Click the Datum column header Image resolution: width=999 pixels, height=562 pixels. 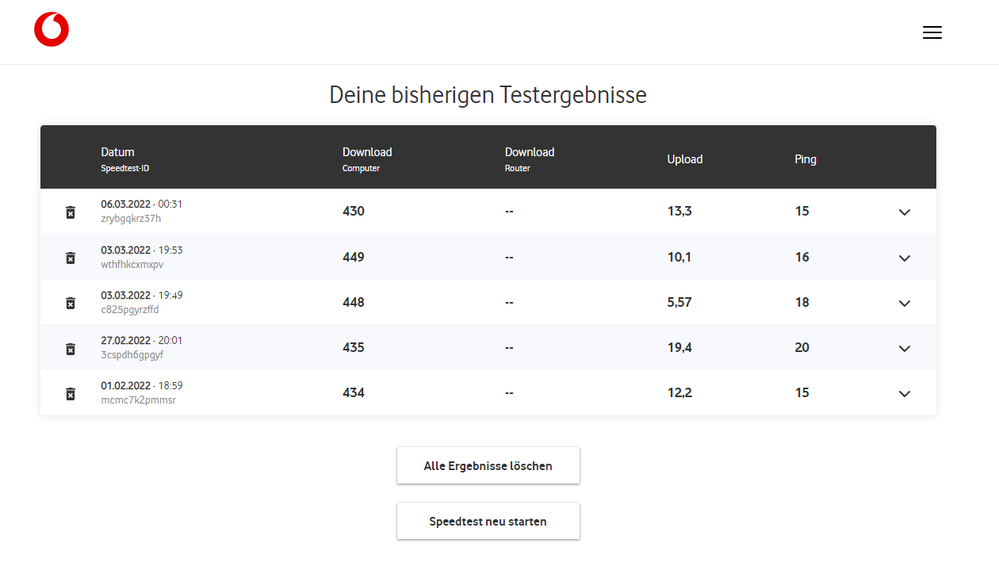coord(118,153)
